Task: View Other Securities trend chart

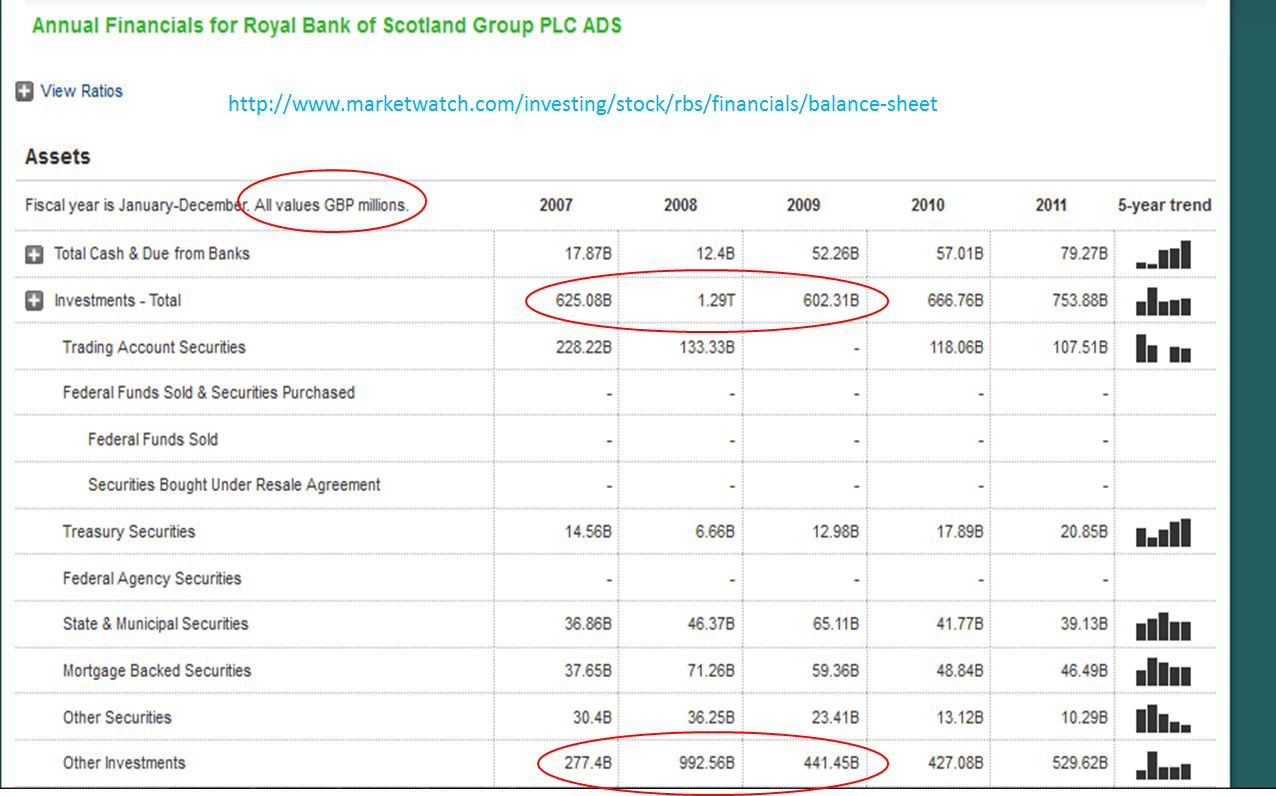Action: pyautogui.click(x=1164, y=718)
